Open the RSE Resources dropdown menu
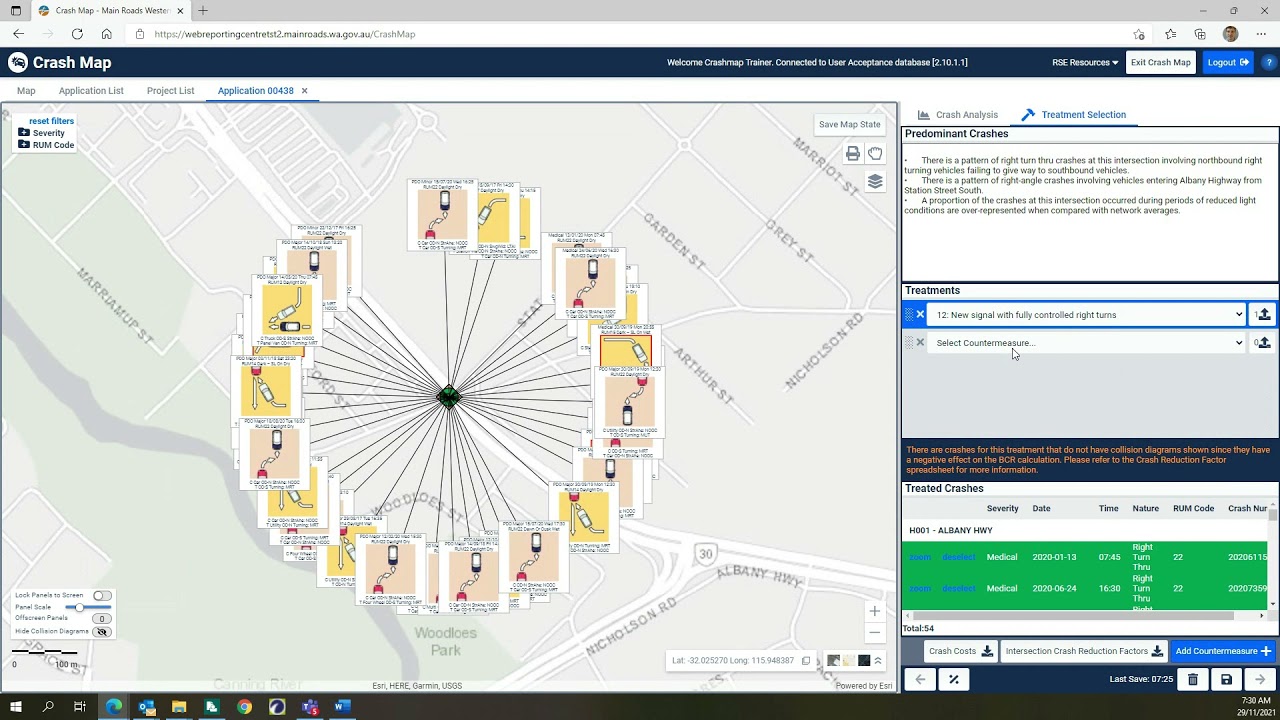The width and height of the screenshot is (1280, 720). (1085, 62)
